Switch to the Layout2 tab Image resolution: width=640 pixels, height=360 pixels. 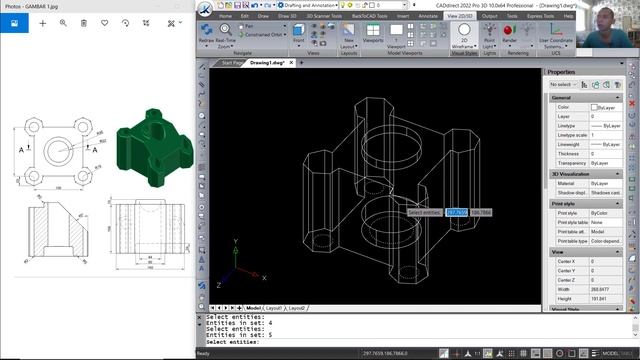(296, 308)
